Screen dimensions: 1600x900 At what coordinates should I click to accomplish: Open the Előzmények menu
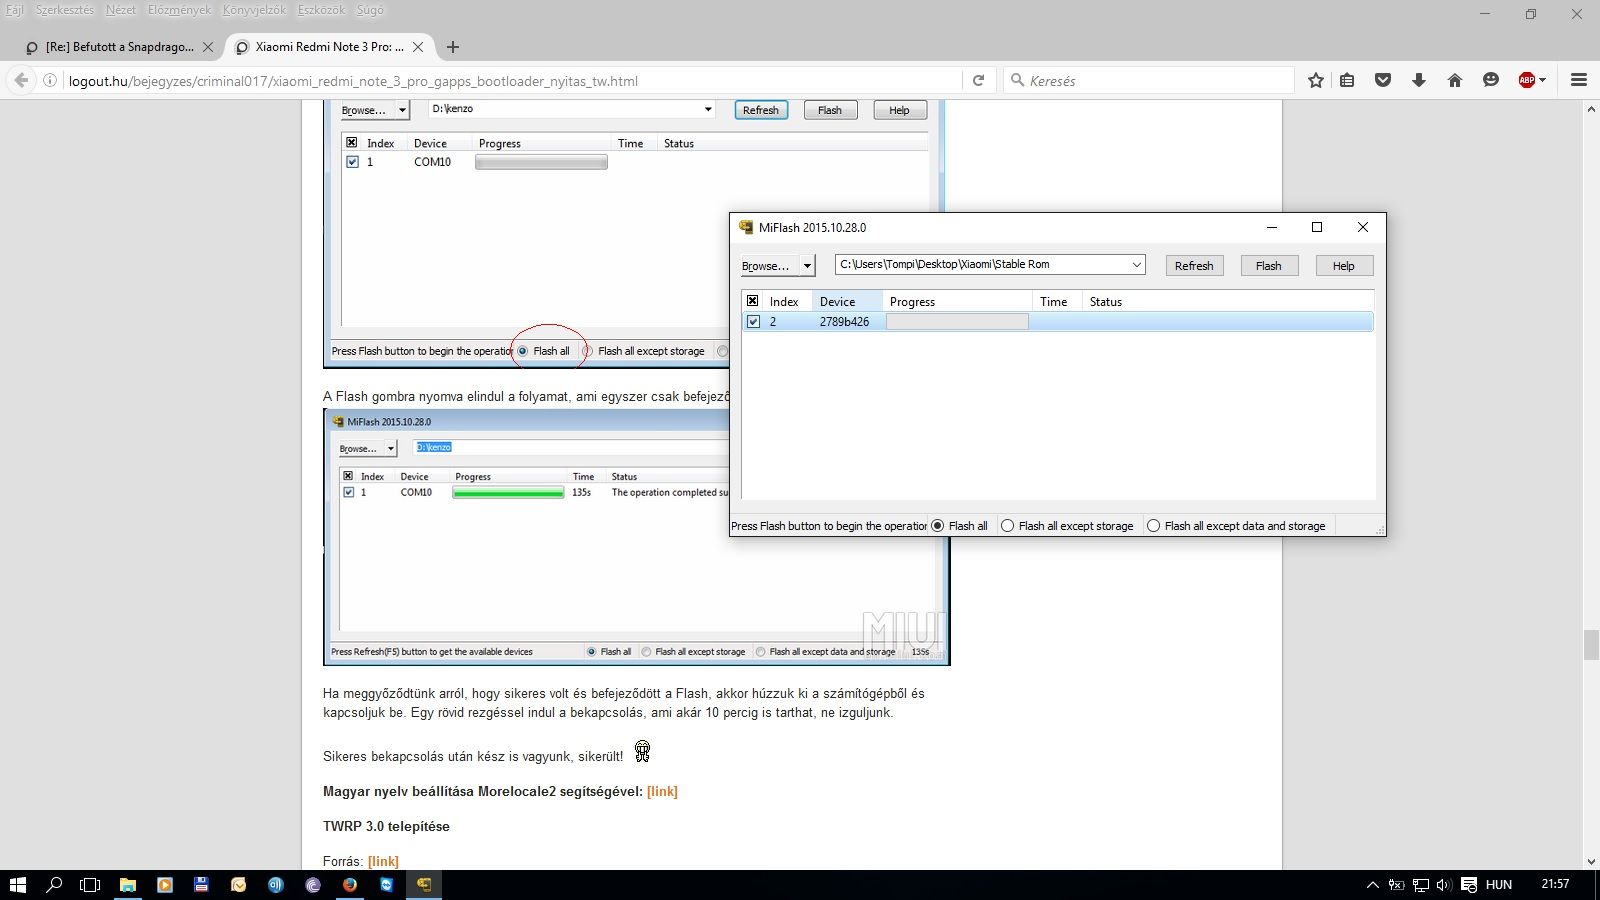(179, 10)
